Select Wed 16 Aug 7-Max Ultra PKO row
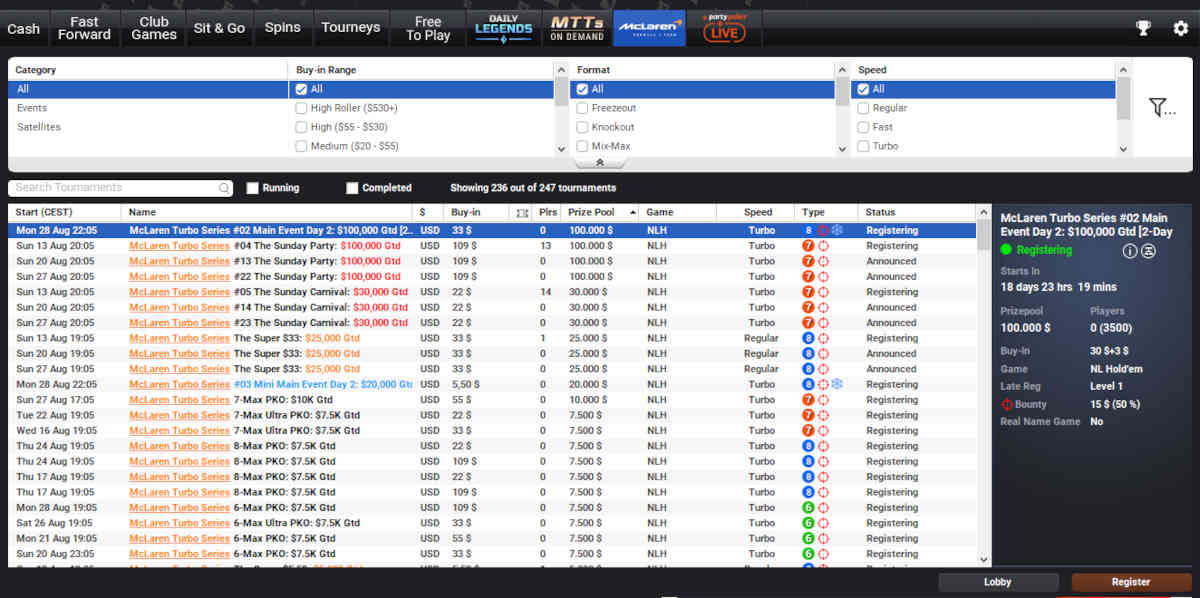This screenshot has width=1200, height=598. pos(492,430)
